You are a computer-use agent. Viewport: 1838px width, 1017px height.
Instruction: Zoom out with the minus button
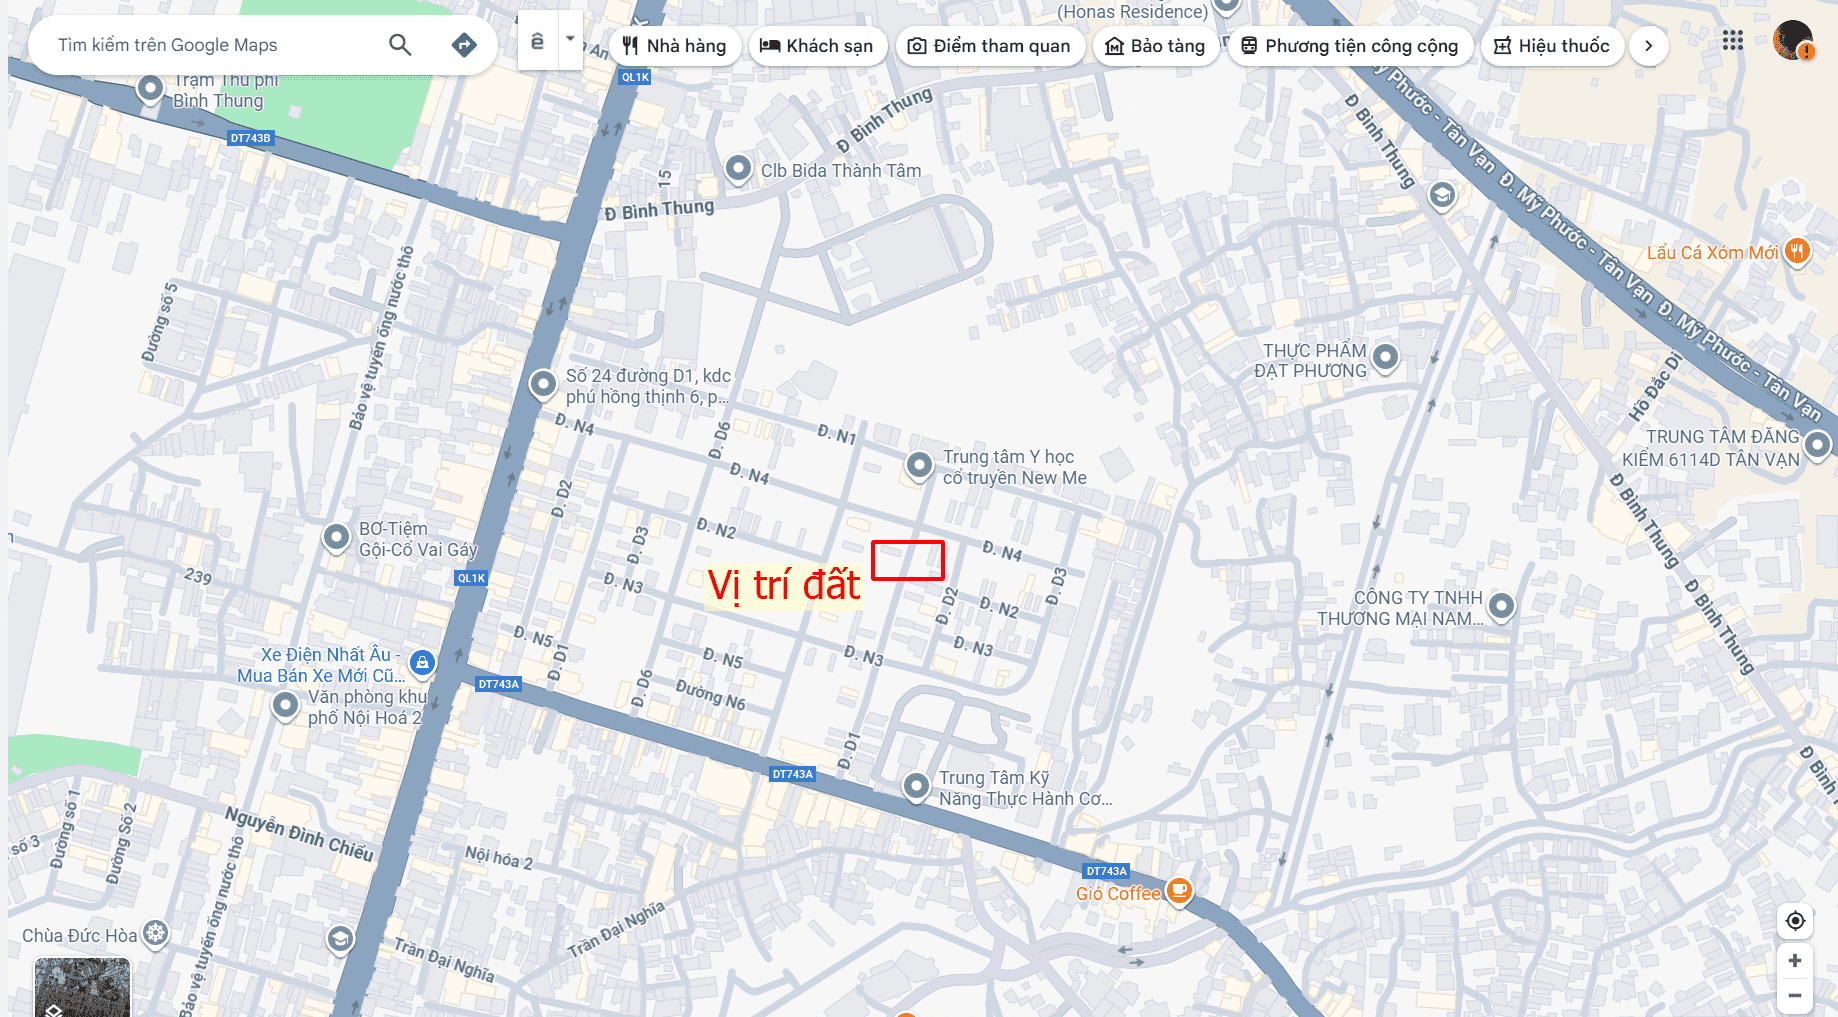click(x=1795, y=996)
